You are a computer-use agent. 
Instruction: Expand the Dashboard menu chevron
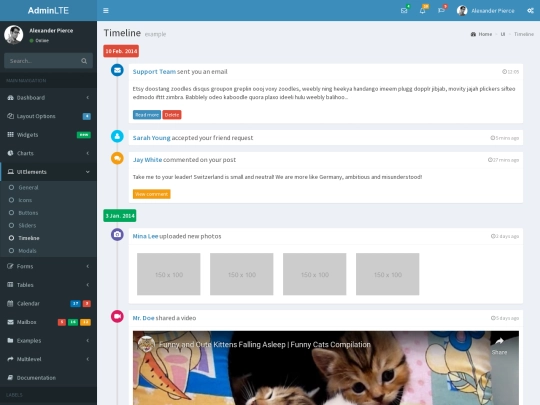pyautogui.click(x=88, y=98)
